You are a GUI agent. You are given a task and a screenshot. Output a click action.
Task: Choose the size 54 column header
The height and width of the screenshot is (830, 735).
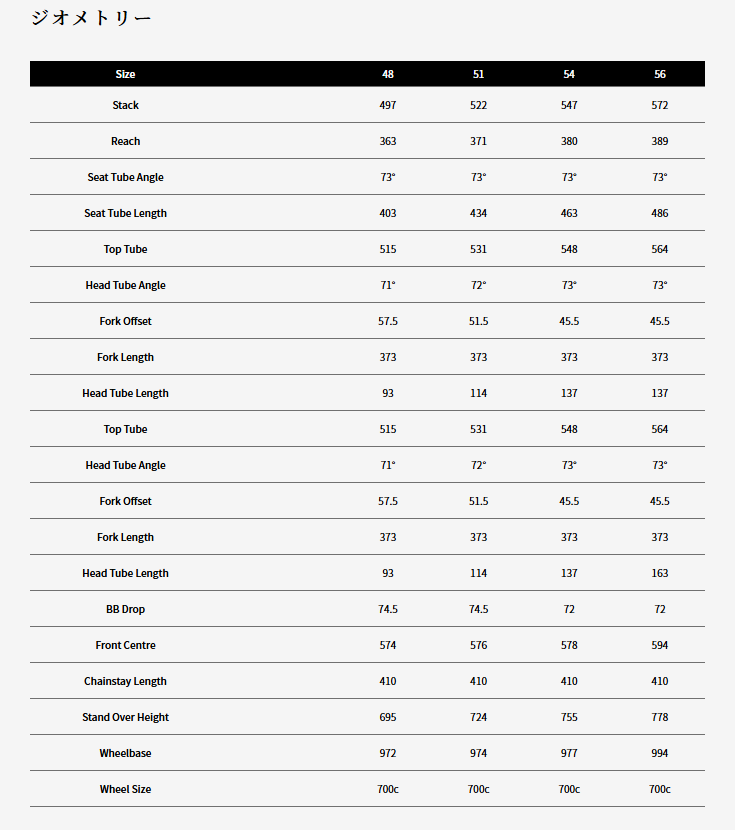pyautogui.click(x=569, y=74)
